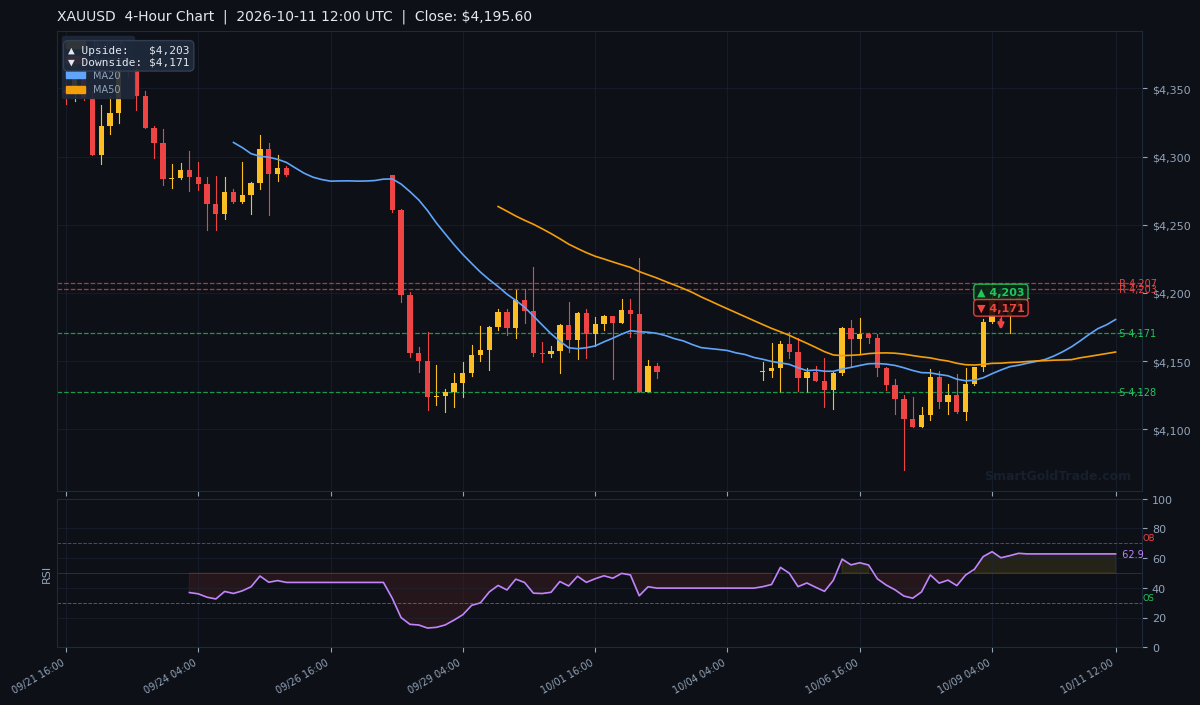
Task: Click the blue MA20 legend swatch
Action: pyautogui.click(x=76, y=75)
